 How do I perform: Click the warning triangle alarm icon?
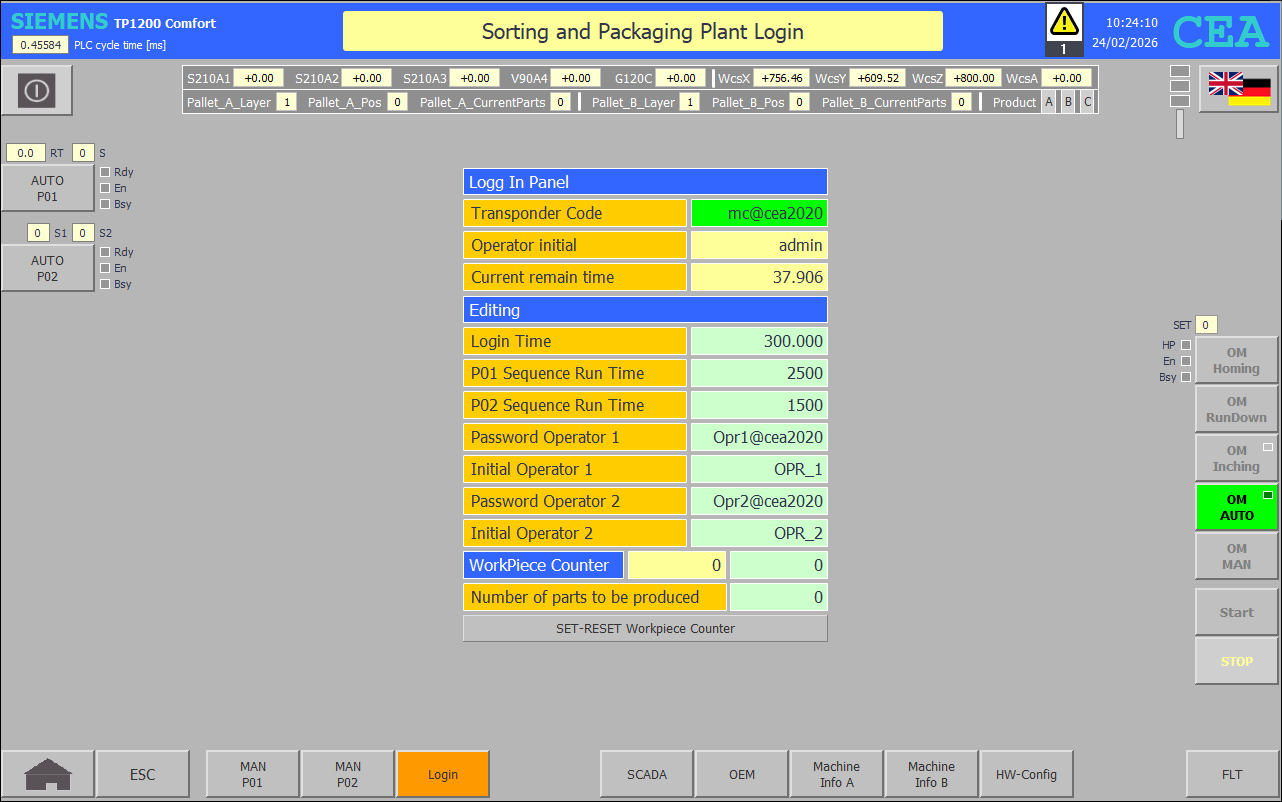(1064, 22)
